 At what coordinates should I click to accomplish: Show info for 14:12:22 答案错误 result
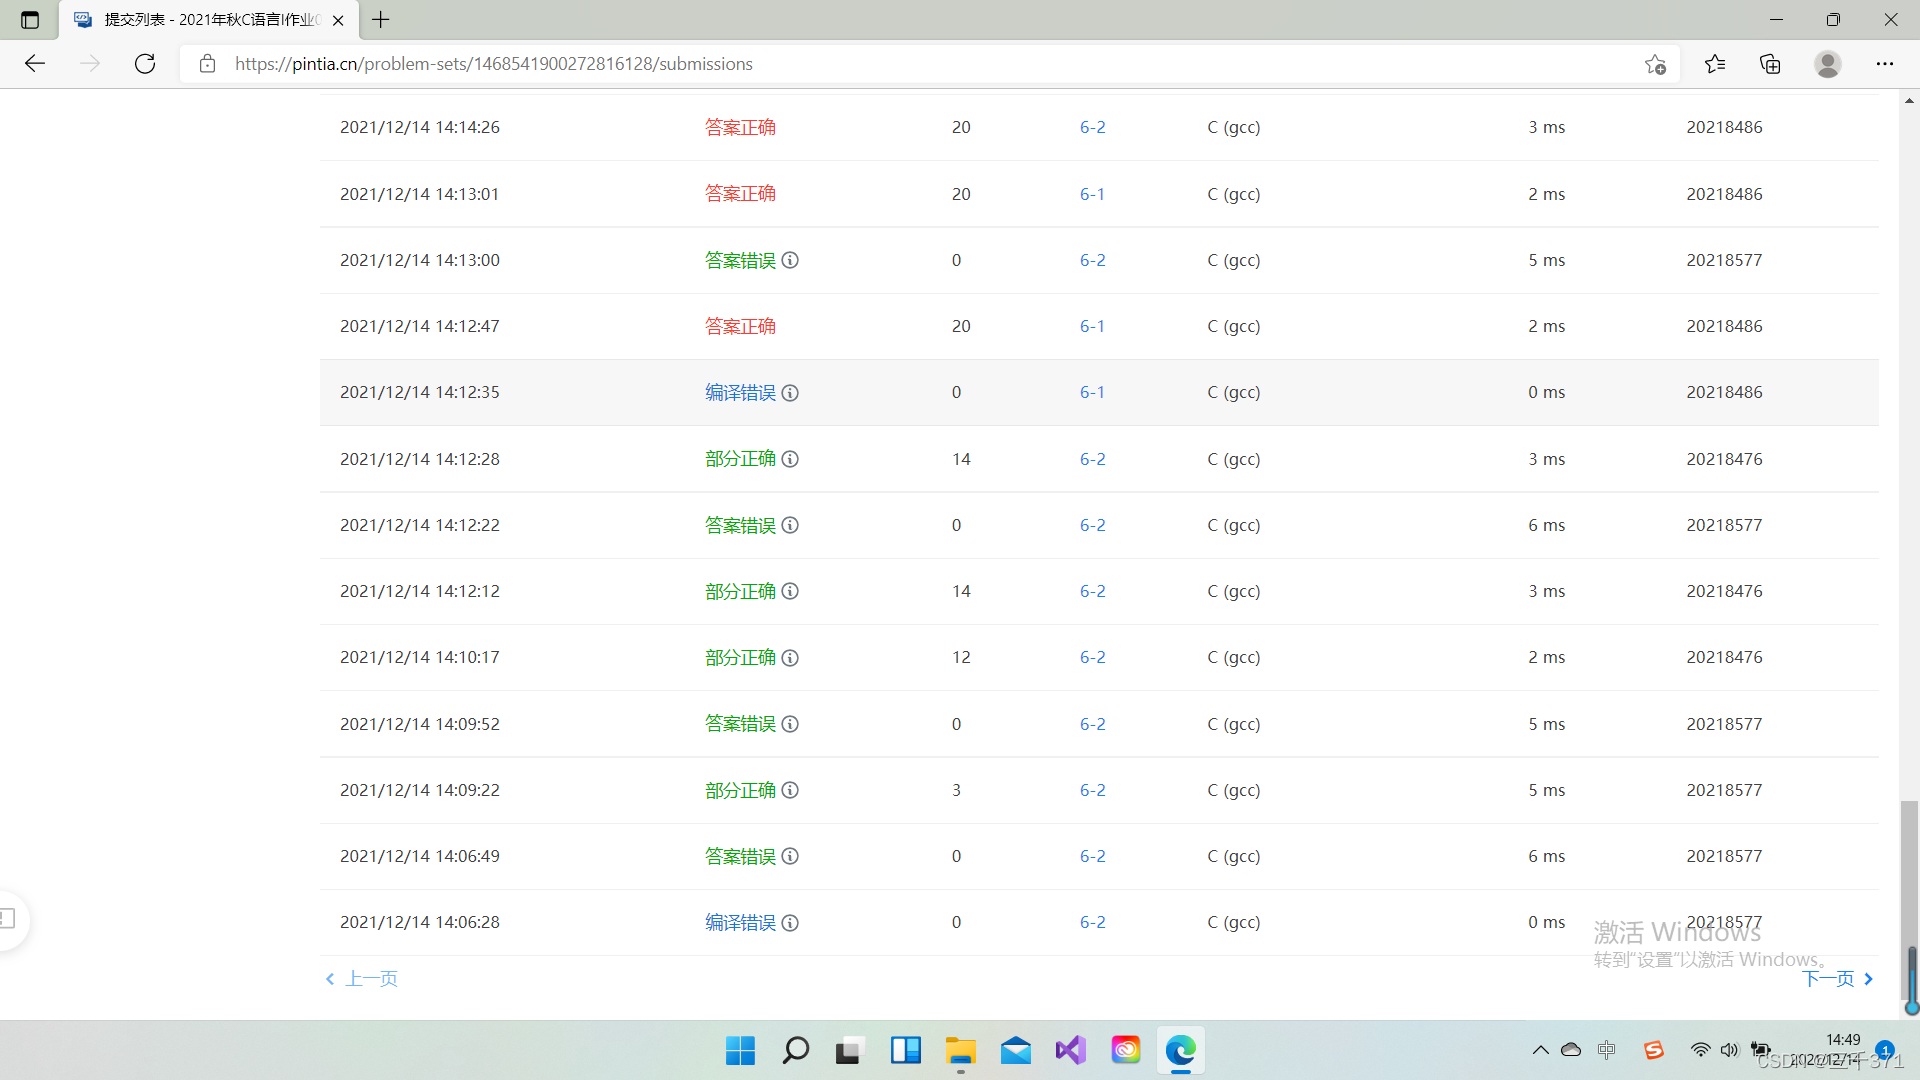790,525
